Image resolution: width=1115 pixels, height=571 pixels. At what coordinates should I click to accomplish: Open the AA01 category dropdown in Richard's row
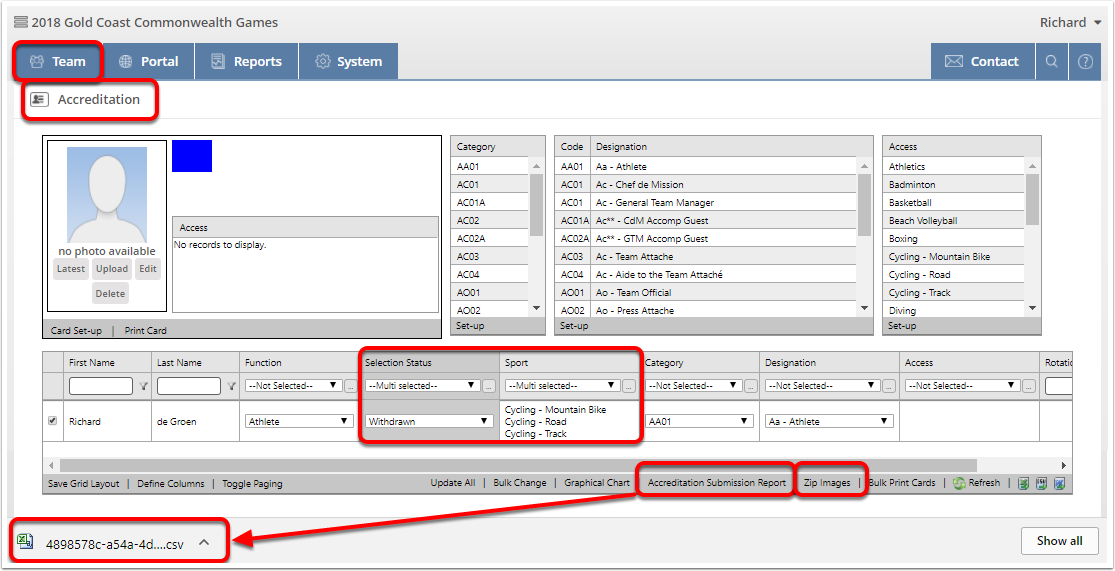[699, 421]
